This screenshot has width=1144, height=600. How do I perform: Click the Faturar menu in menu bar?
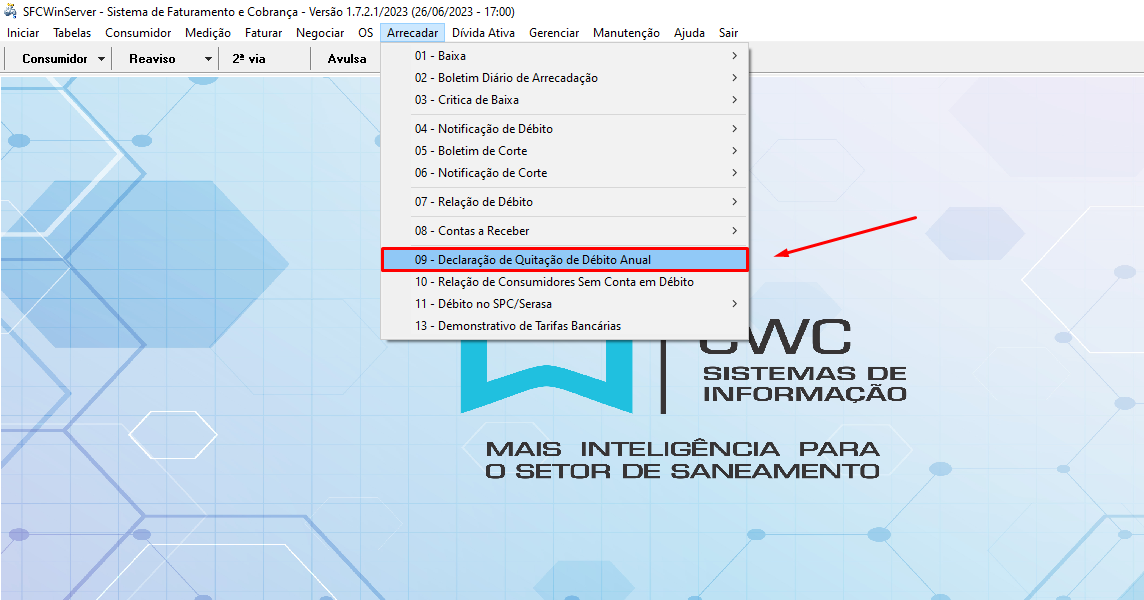[263, 33]
